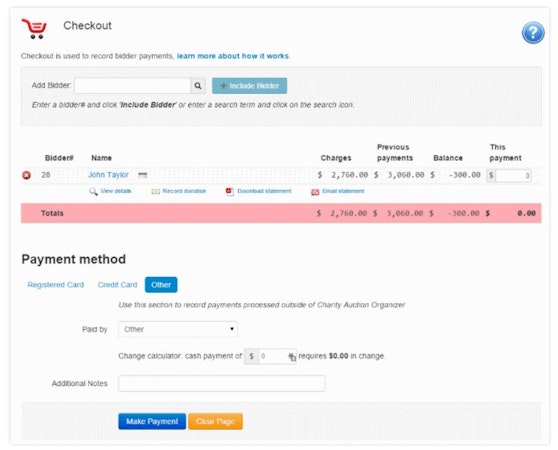The image size is (558, 450).
Task: Open the blue help question mark icon
Action: point(533,33)
